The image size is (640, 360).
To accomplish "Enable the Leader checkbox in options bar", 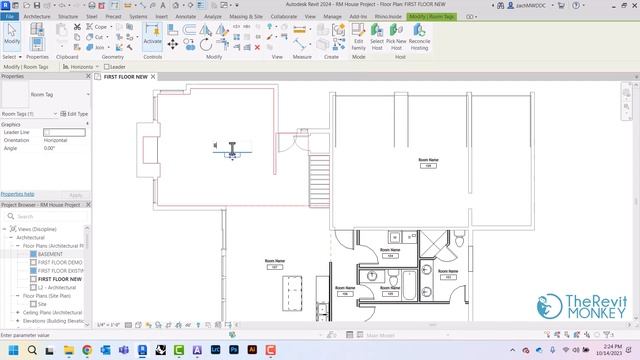I will [107, 67].
